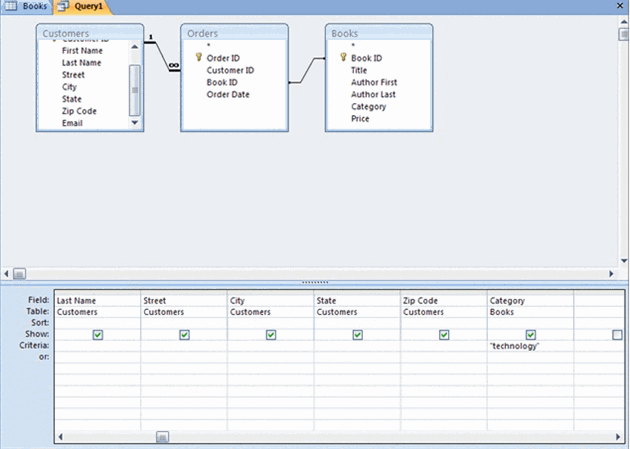Click the Customers table title bar
This screenshot has height=449, width=630.
coord(90,33)
